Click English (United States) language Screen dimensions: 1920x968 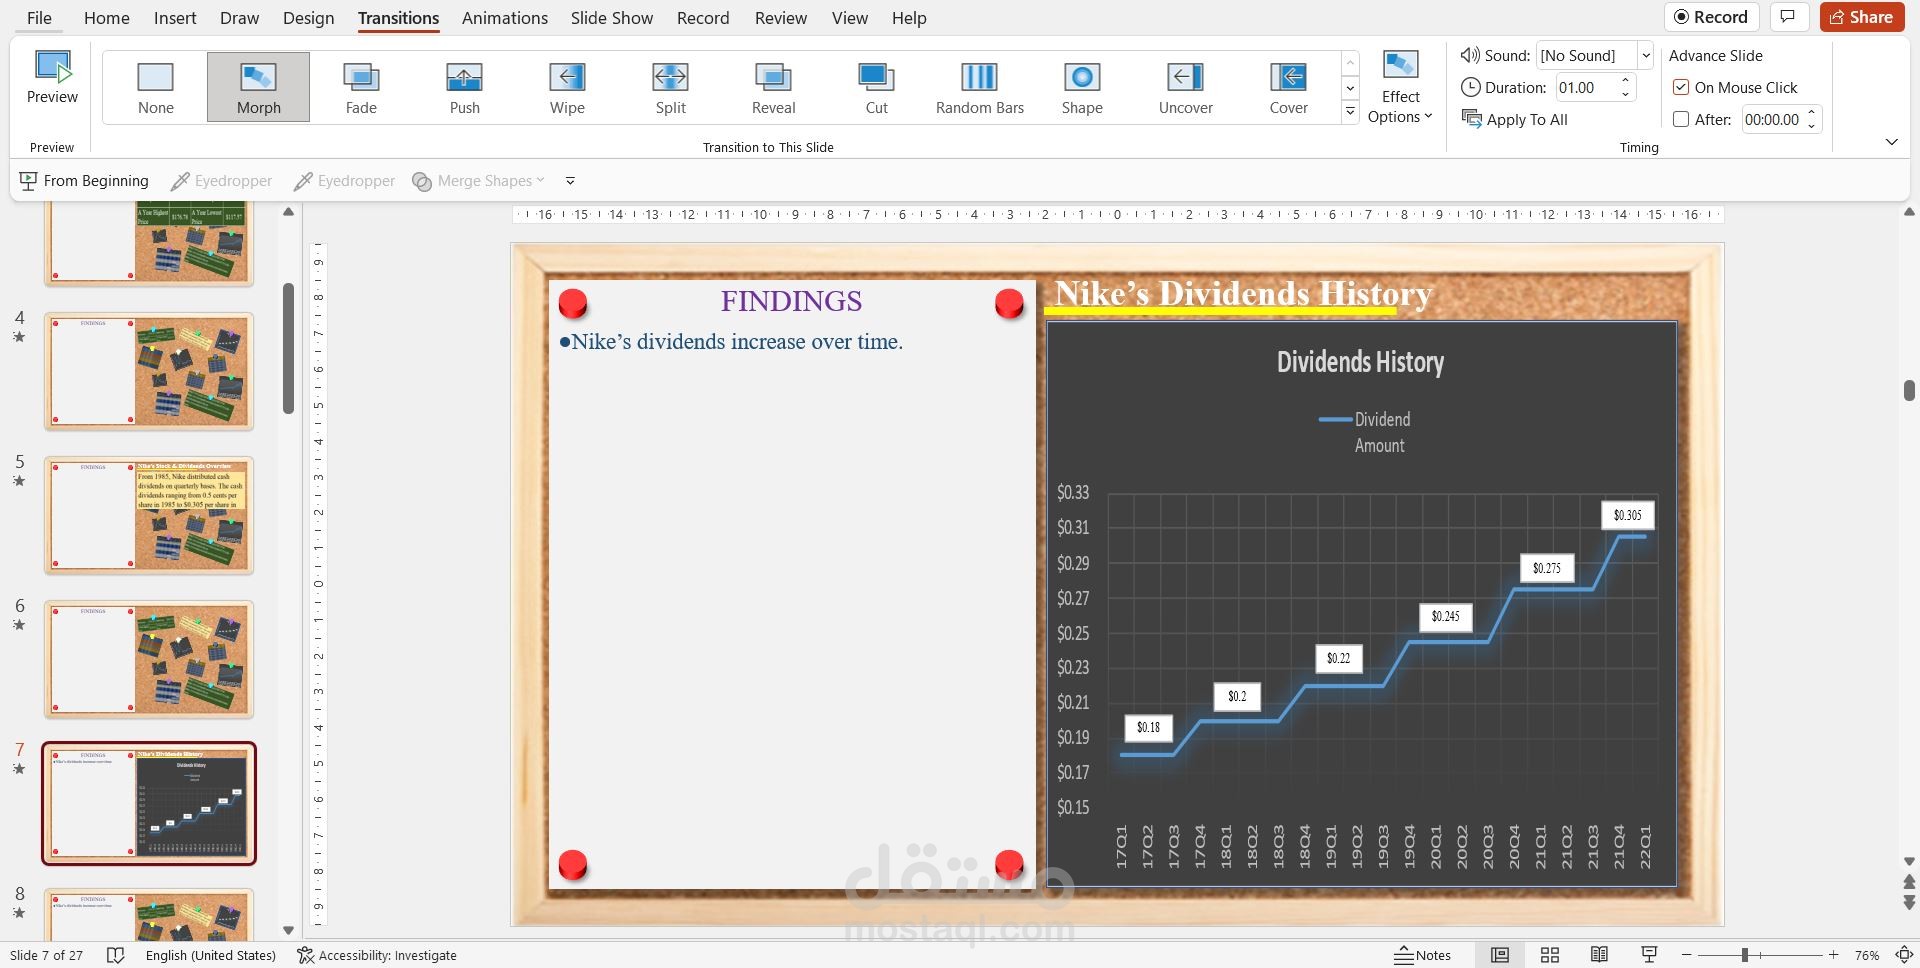point(210,955)
